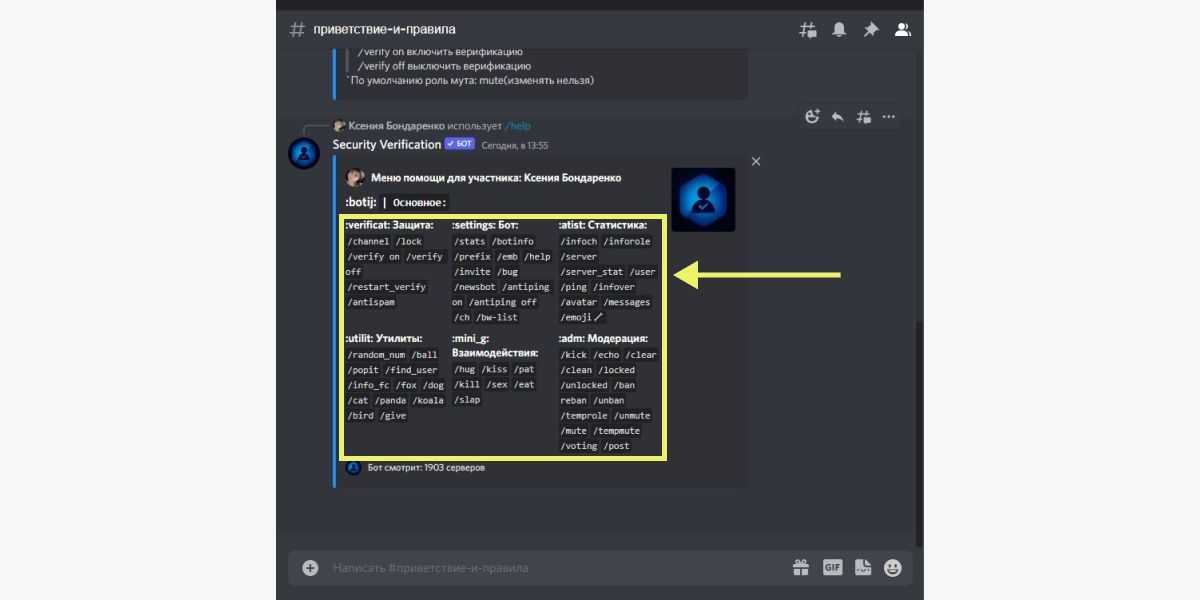Create a thread from the bot message

tap(863, 117)
